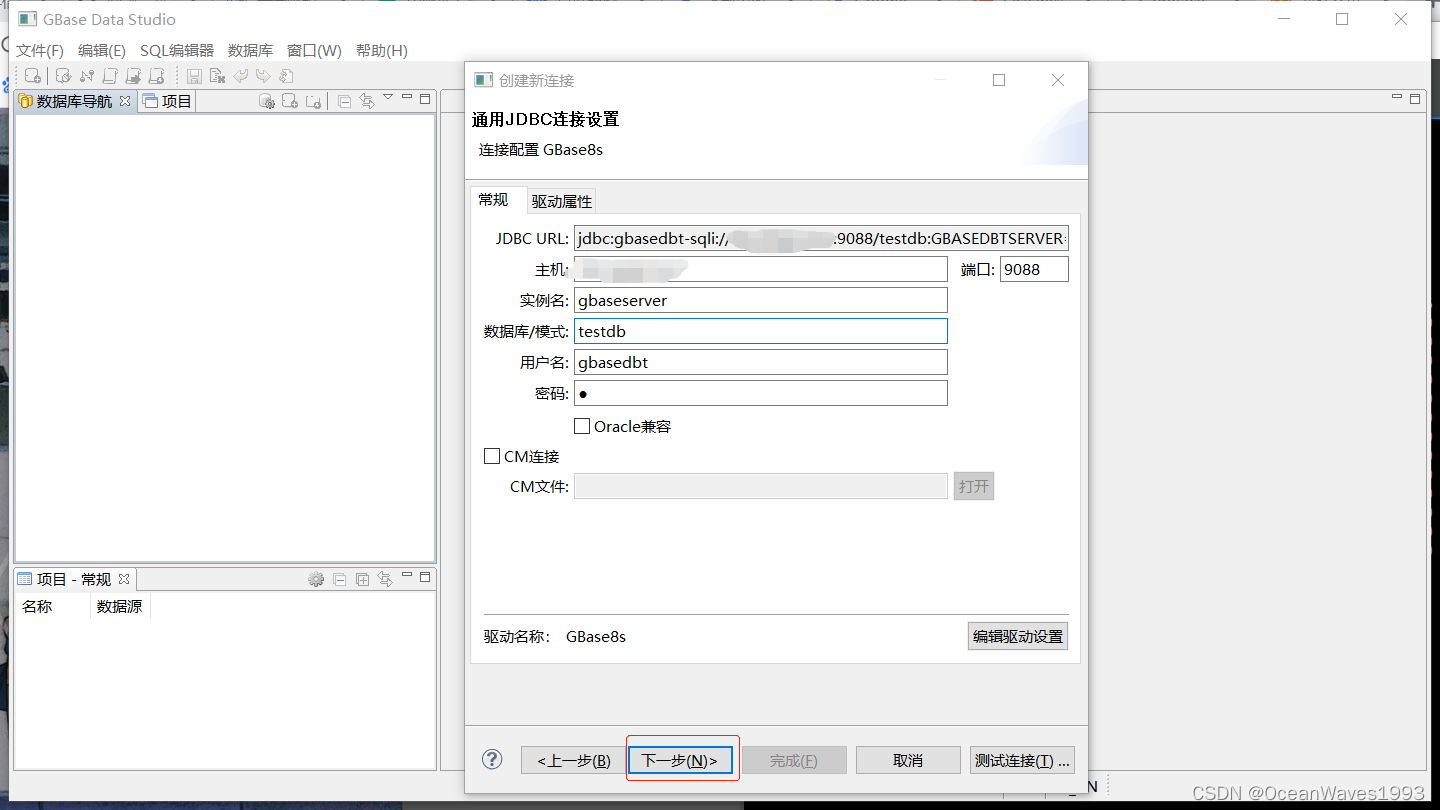Click the JDBC URL field
The image size is (1440, 810).
pos(821,238)
